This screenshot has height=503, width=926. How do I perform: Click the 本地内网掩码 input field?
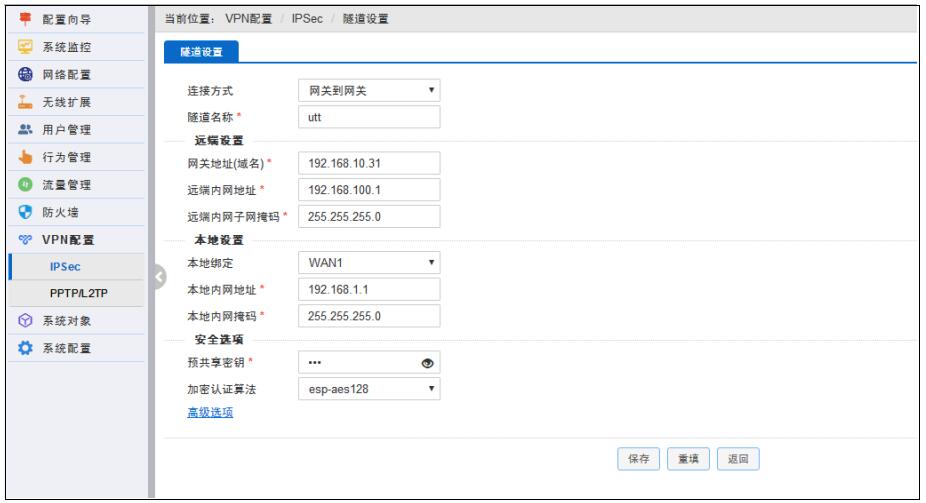tap(369, 316)
